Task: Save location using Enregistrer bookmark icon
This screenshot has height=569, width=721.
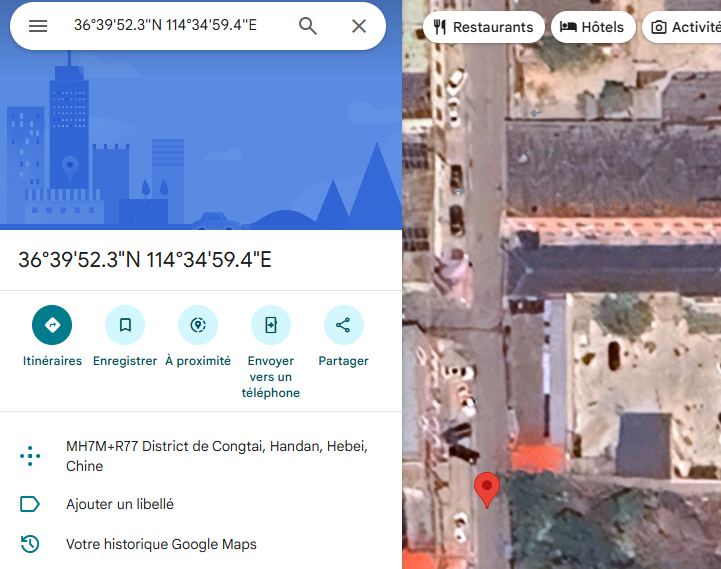Action: point(125,325)
